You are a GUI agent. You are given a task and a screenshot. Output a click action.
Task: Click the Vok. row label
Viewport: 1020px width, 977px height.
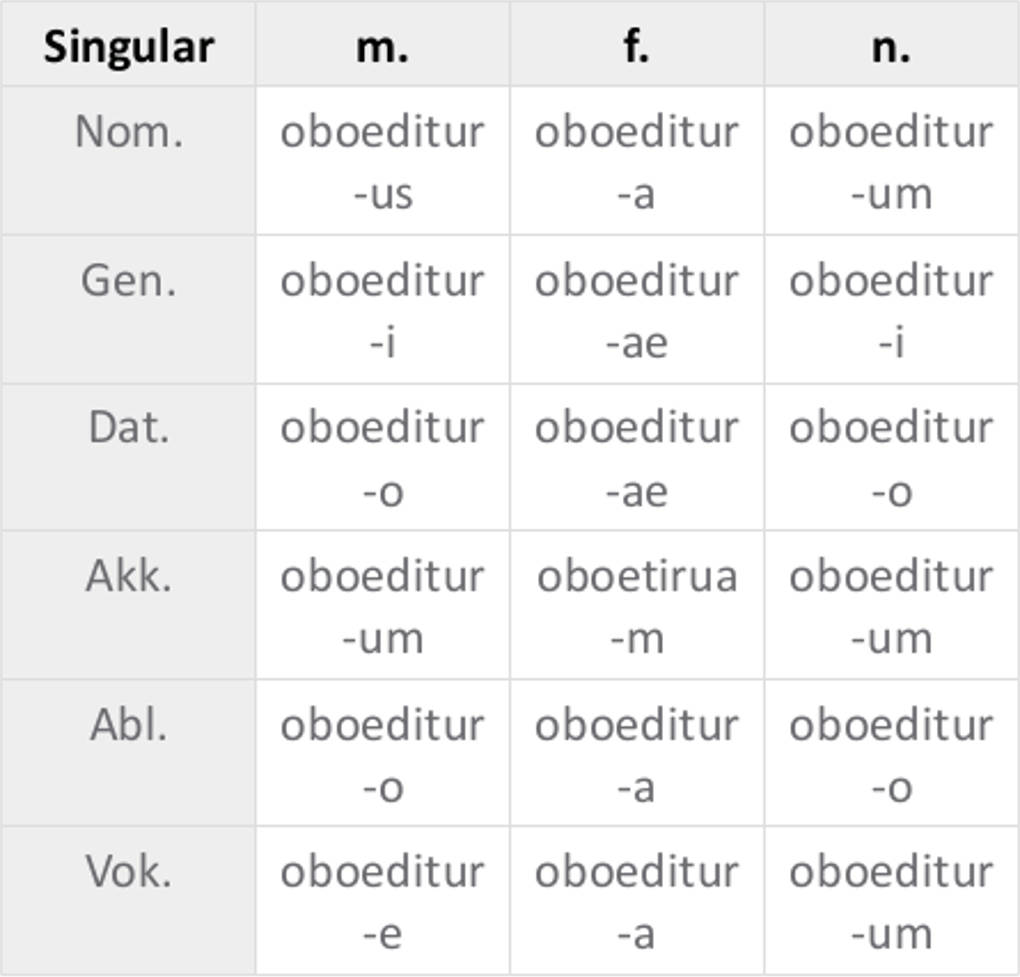[x=128, y=872]
